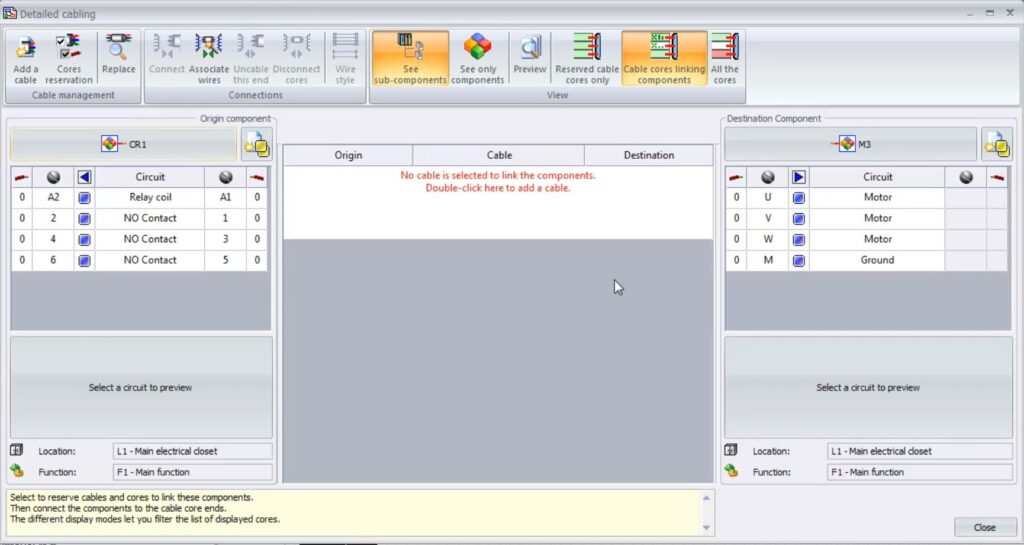Click the Close button

(x=984, y=527)
